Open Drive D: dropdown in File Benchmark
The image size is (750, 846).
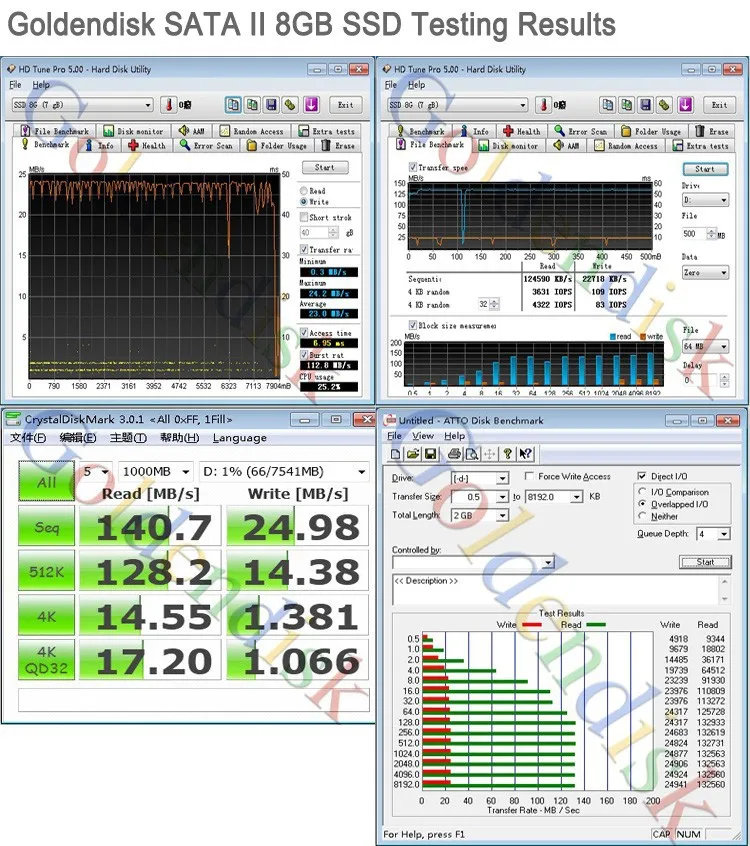(705, 200)
